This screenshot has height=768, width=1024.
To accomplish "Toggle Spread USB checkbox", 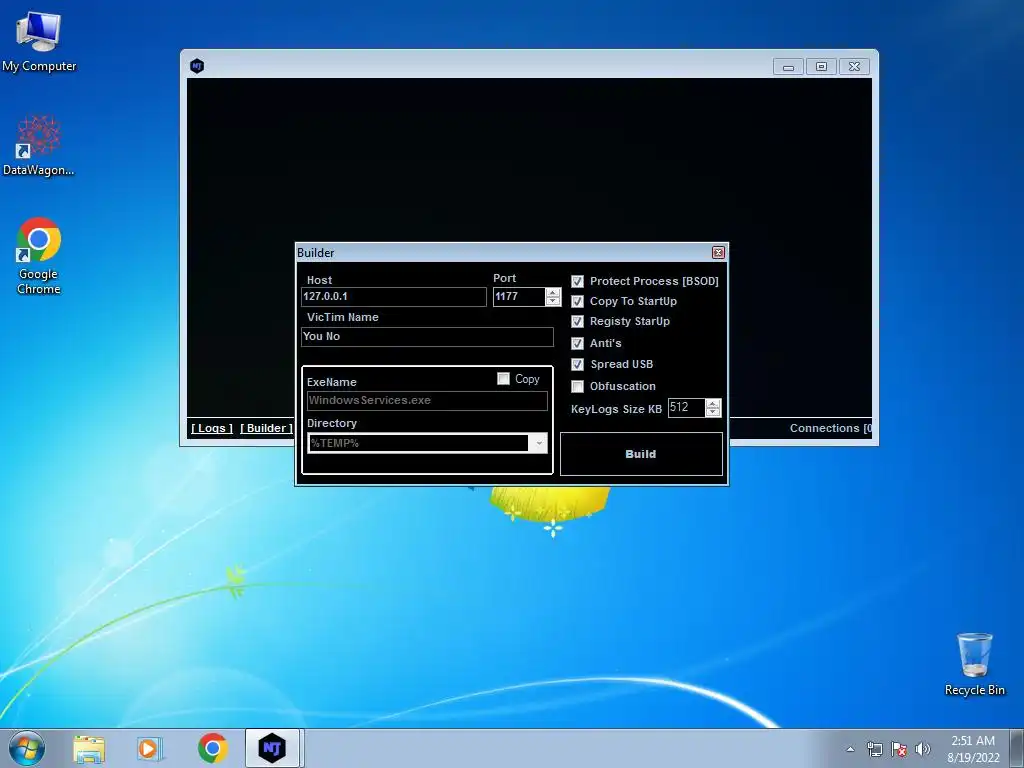I will (x=577, y=364).
